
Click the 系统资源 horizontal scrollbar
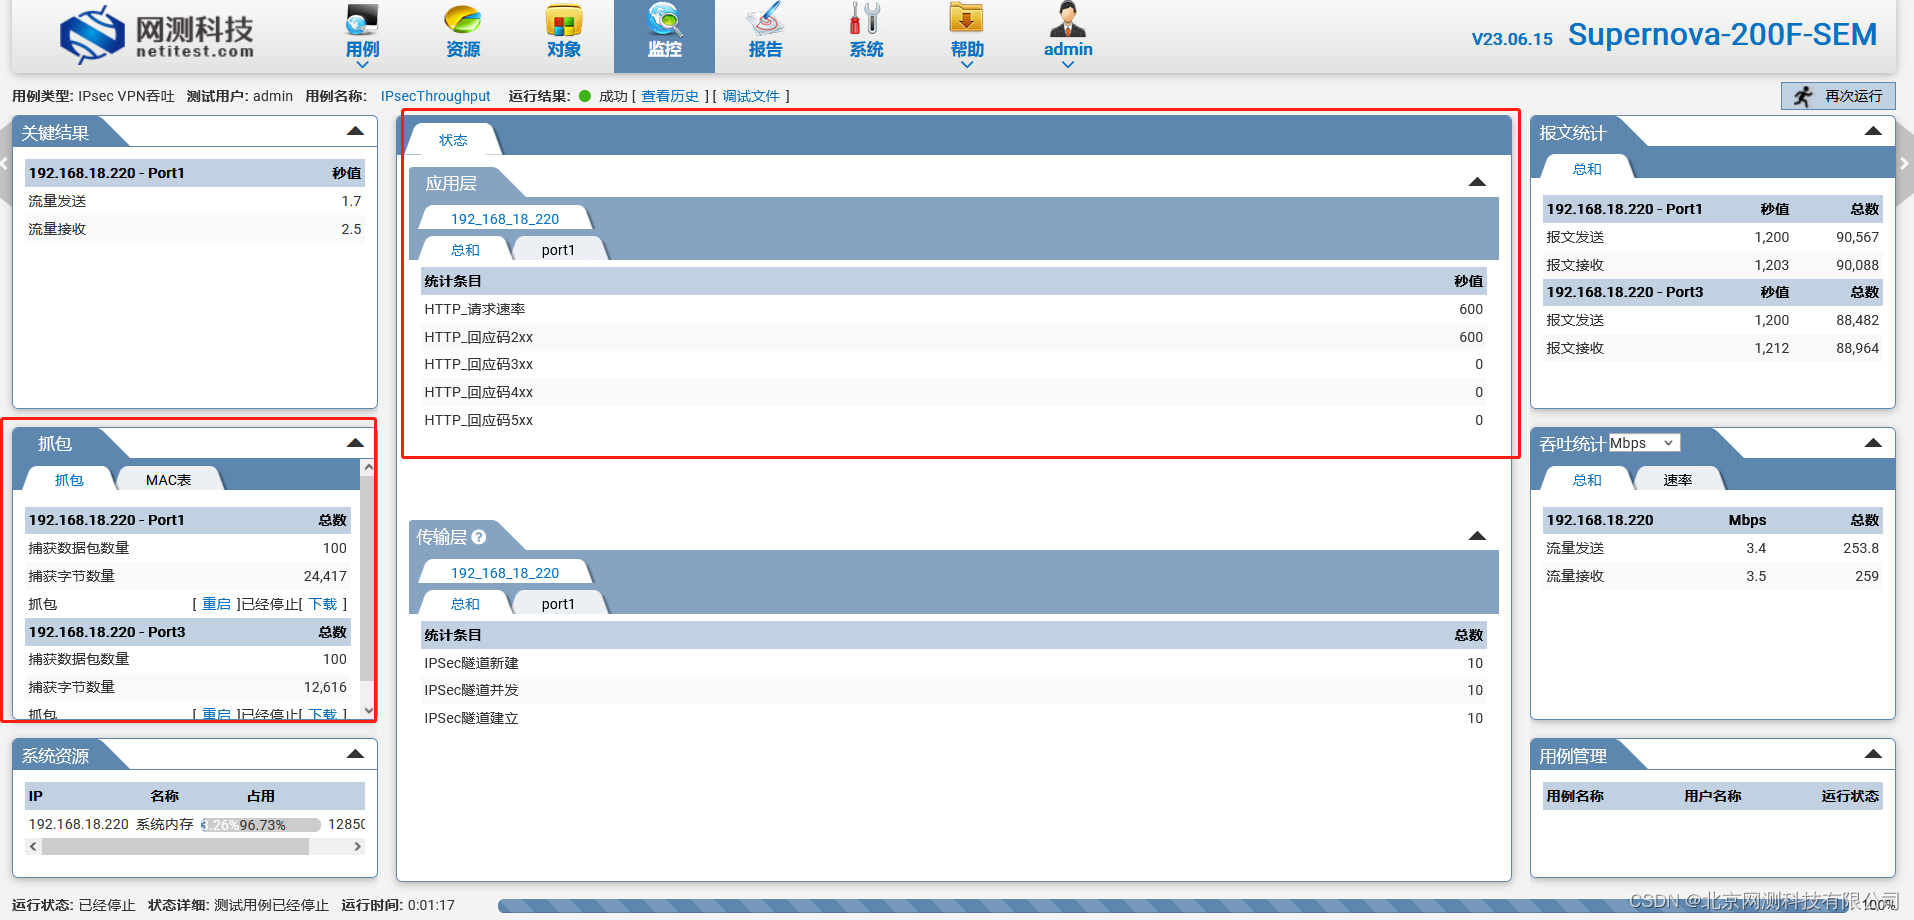point(175,847)
